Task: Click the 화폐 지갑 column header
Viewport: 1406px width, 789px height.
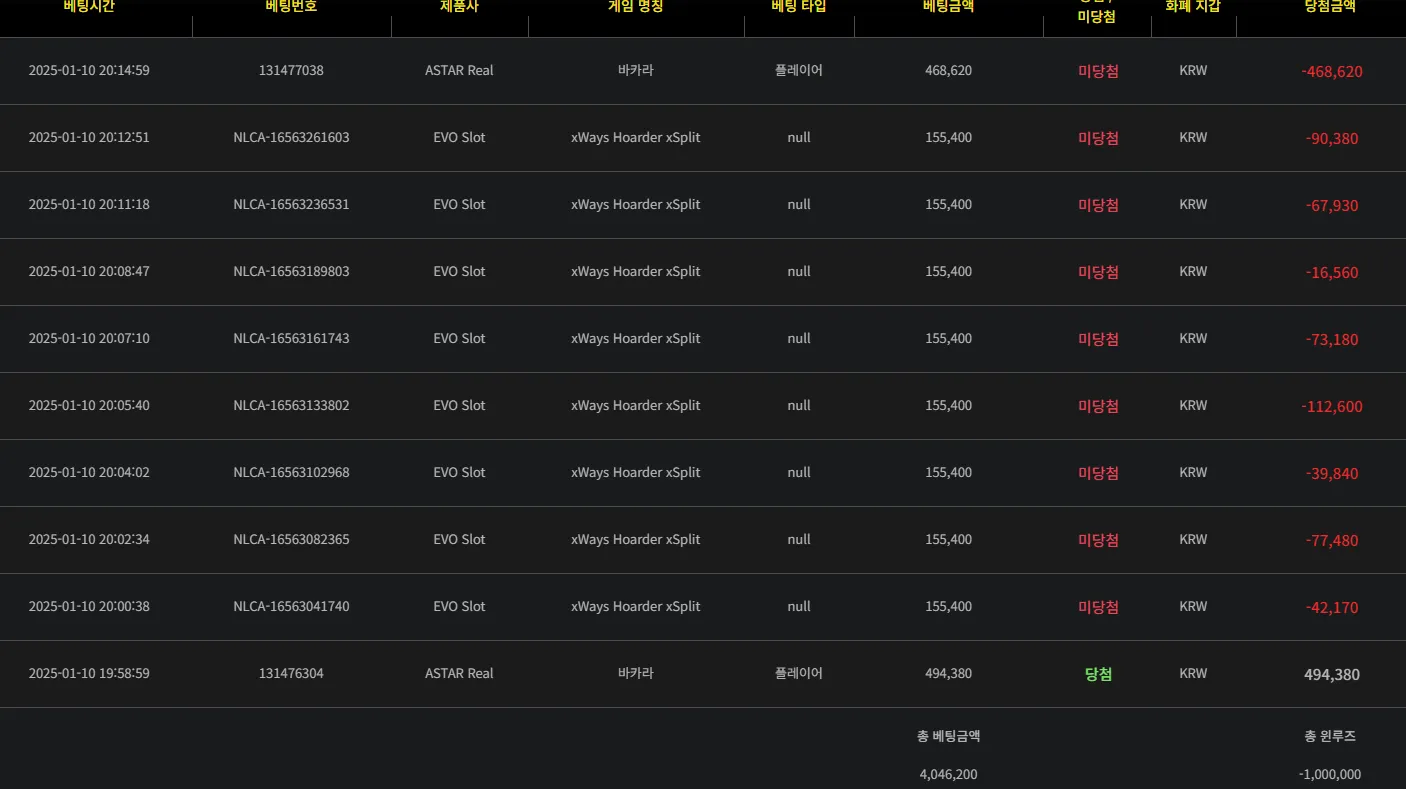Action: point(1193,6)
